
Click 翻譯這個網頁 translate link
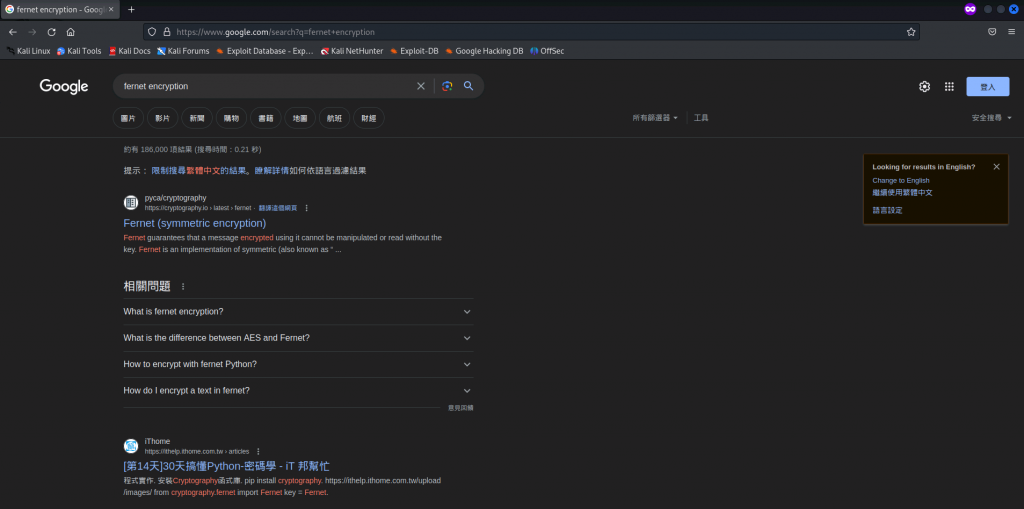[278, 208]
